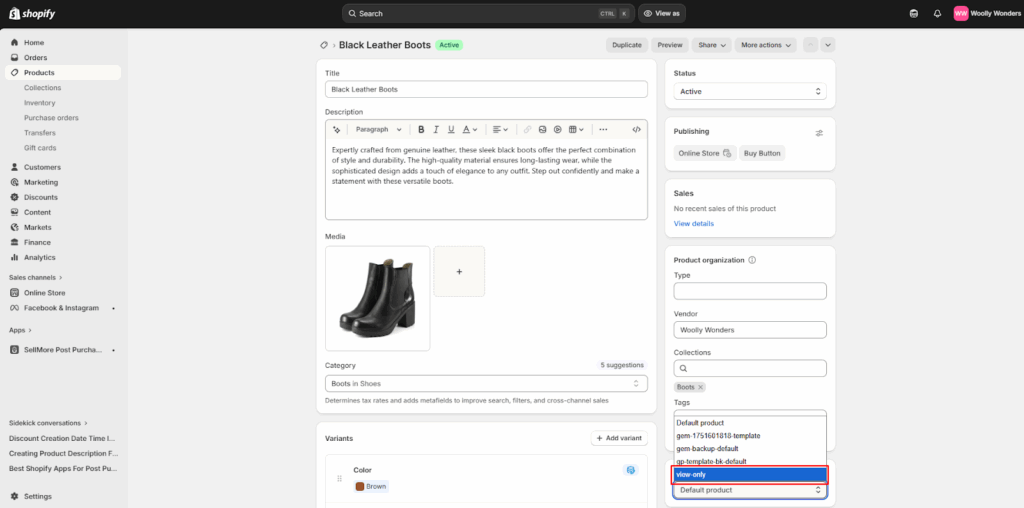Insert image using description toolbar icon
Image resolution: width=1024 pixels, height=508 pixels.
click(x=542, y=129)
